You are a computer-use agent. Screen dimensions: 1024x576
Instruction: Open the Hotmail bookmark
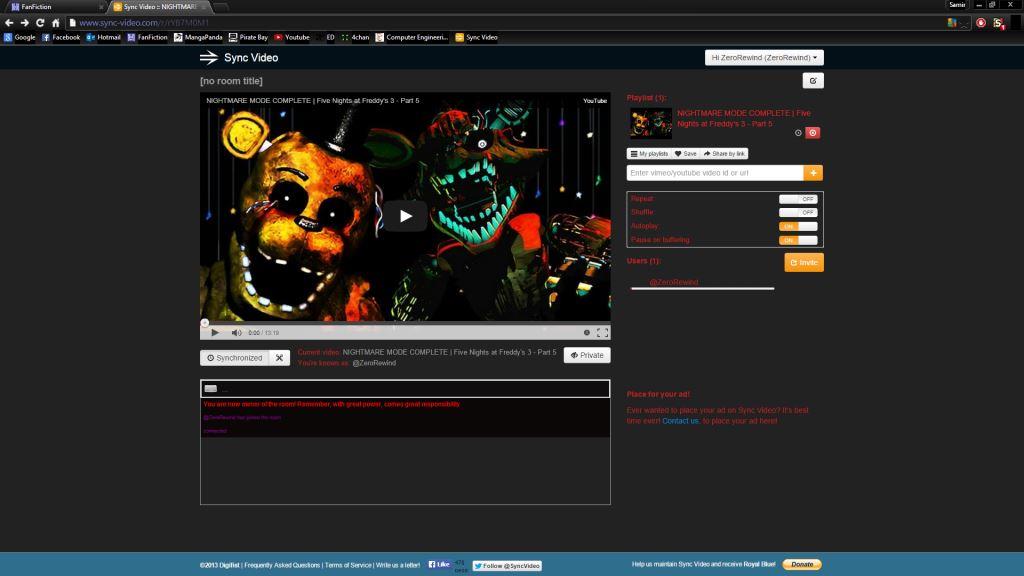pos(103,37)
